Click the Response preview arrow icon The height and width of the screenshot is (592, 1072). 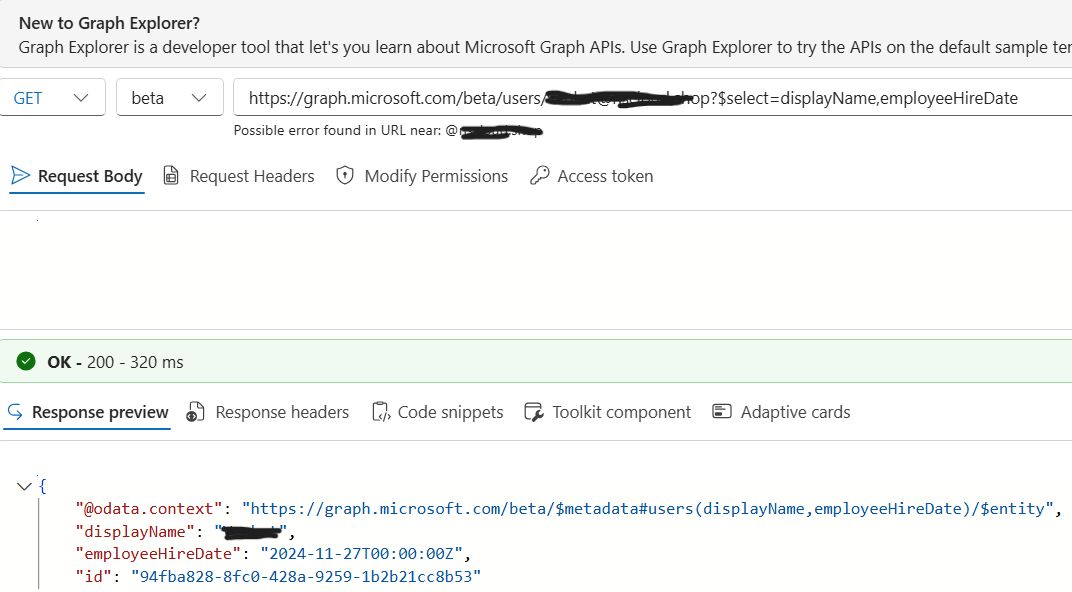point(15,412)
